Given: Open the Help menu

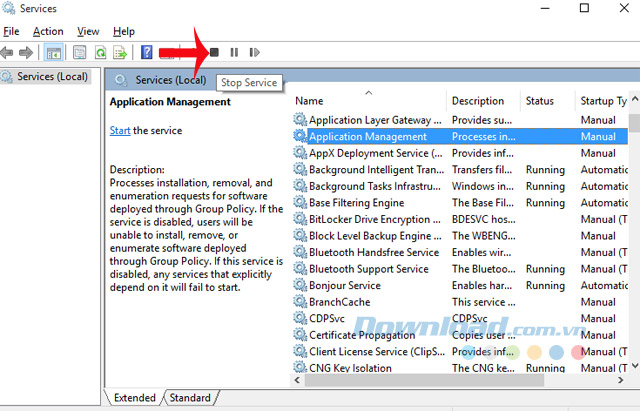Looking at the screenshot, I should pos(124,31).
